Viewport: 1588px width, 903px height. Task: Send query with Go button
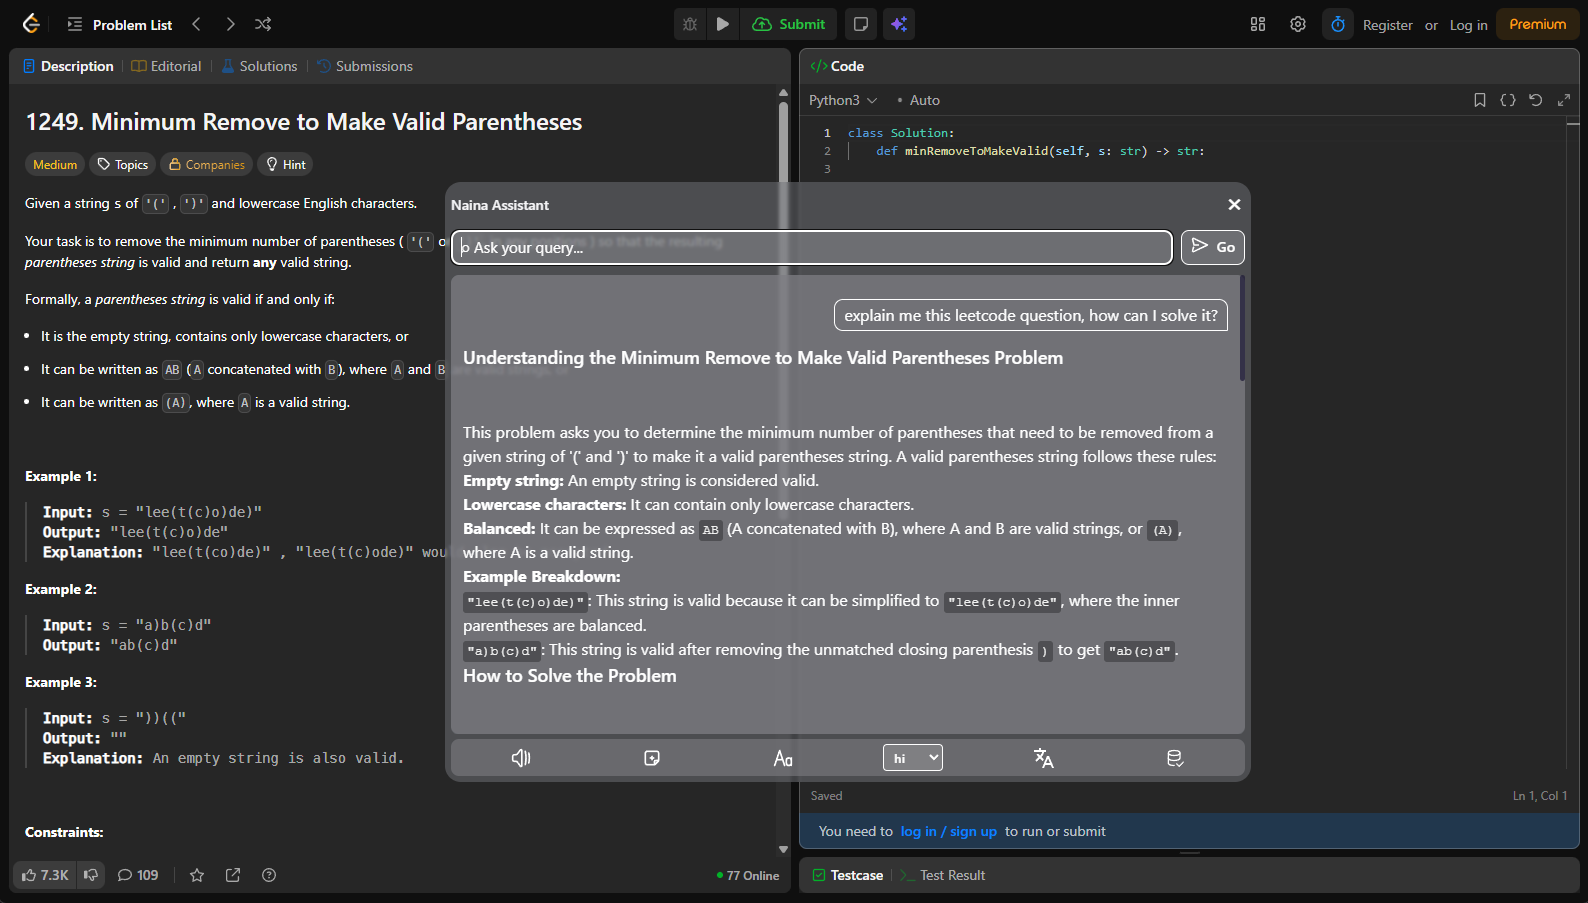pos(1213,247)
